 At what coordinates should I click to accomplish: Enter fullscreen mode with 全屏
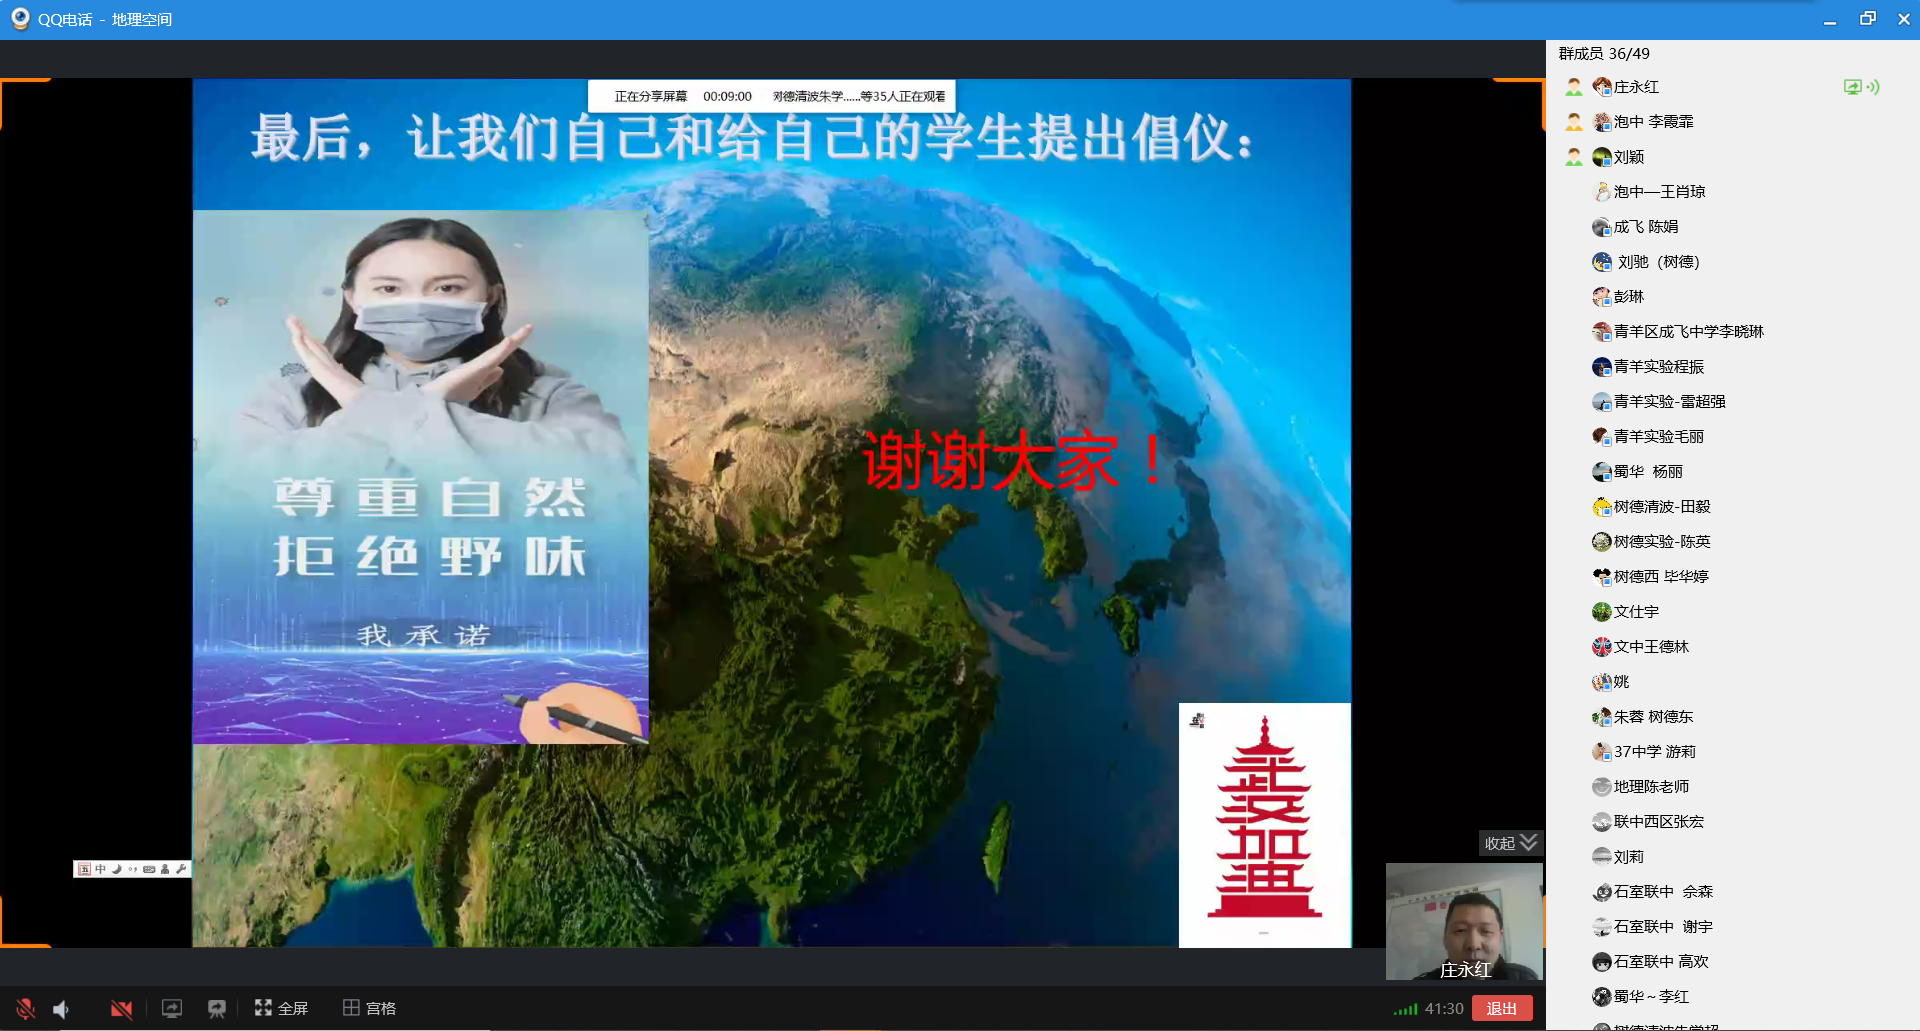coord(281,1008)
